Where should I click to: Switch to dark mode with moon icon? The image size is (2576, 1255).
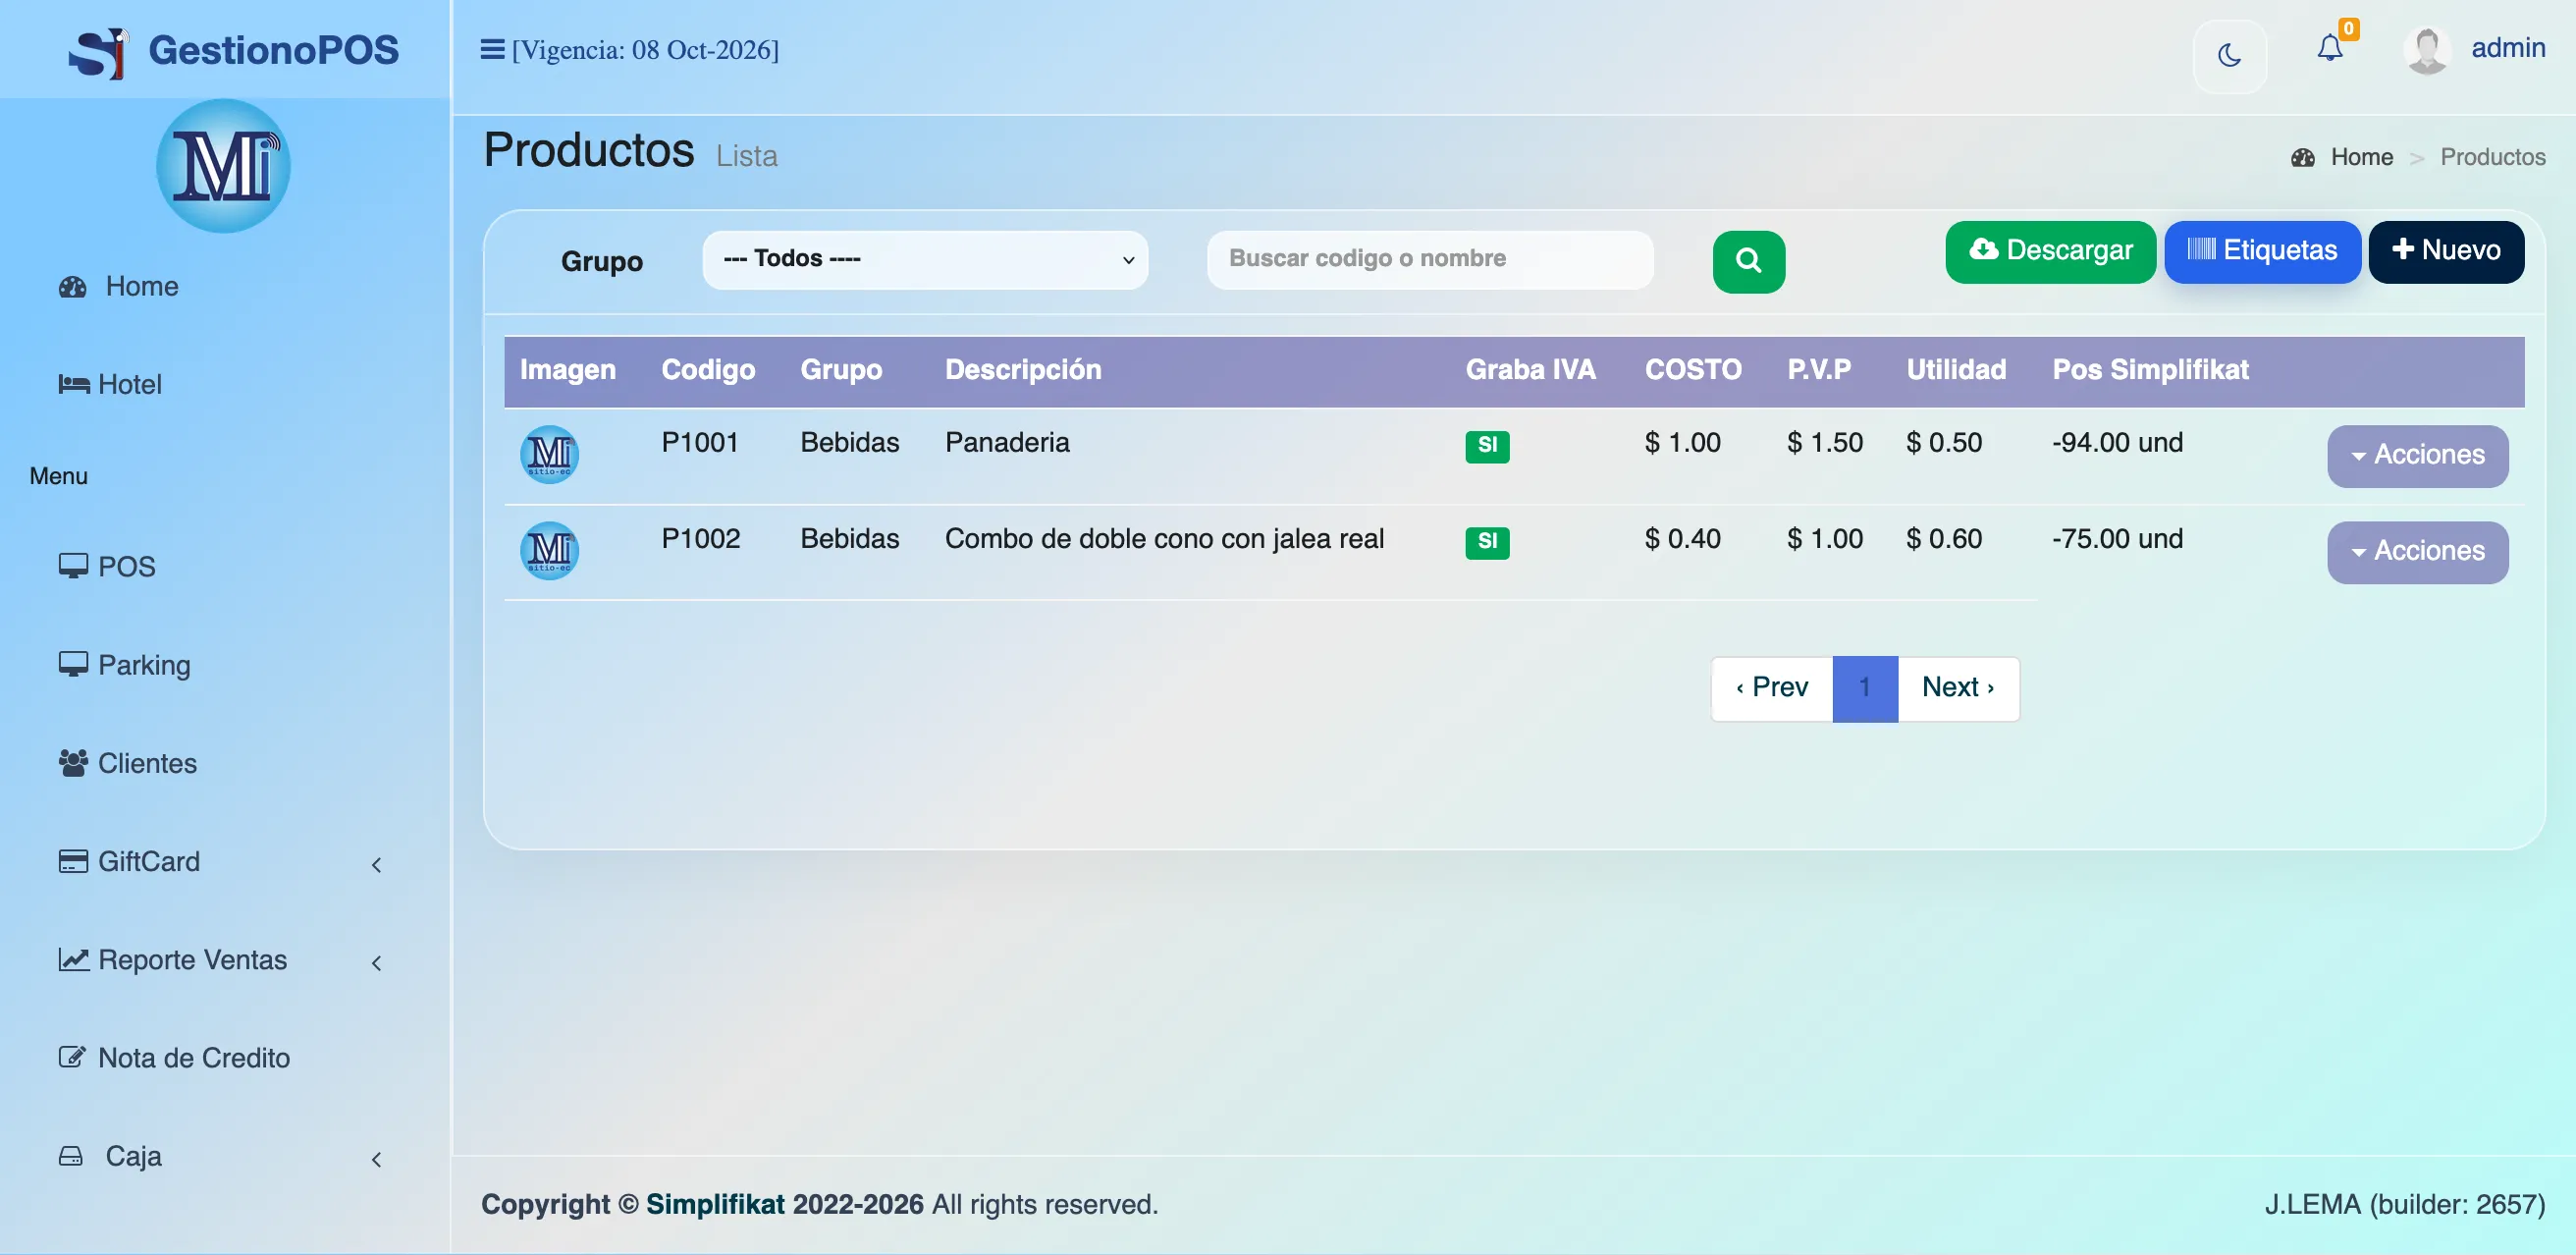click(2229, 56)
